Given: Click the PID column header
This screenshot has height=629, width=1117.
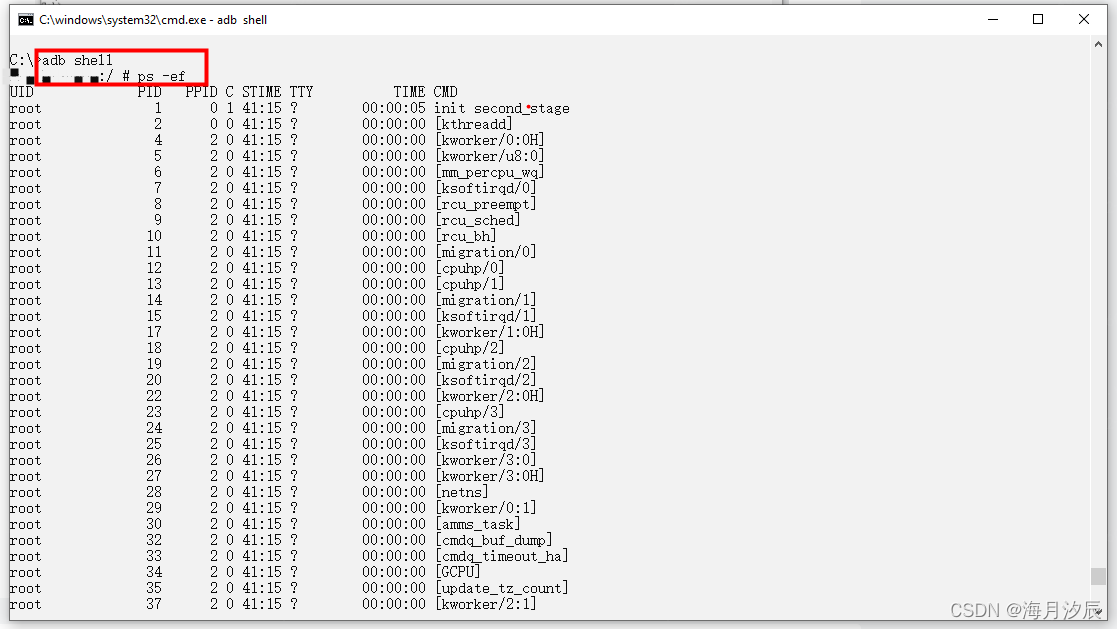Looking at the screenshot, I should (149, 91).
